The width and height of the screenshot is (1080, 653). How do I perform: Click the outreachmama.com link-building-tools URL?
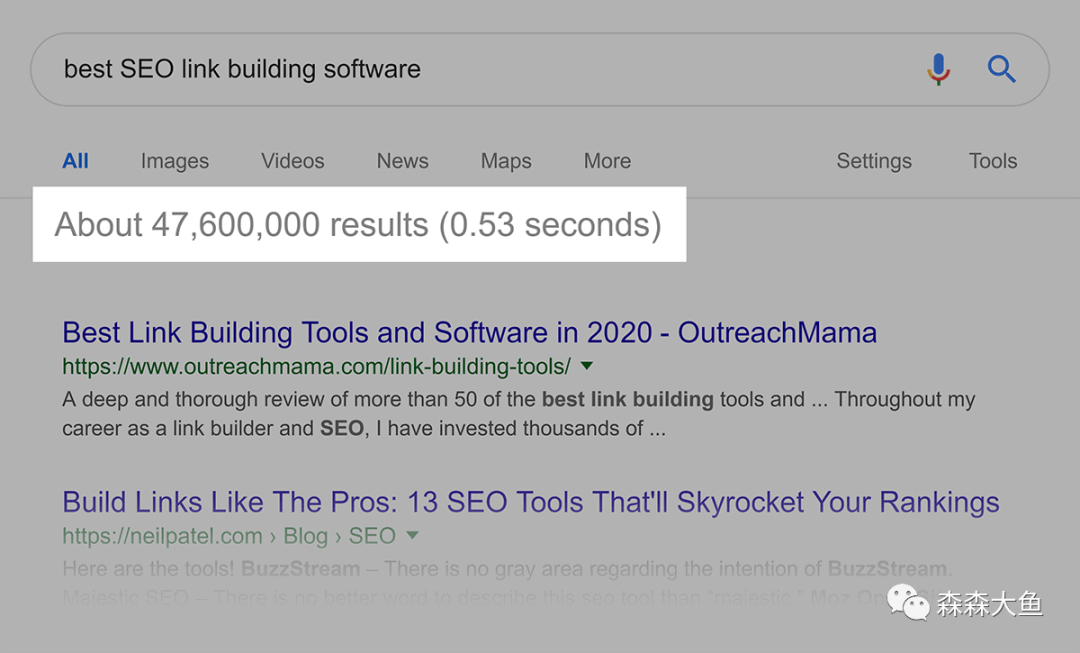coord(316,366)
